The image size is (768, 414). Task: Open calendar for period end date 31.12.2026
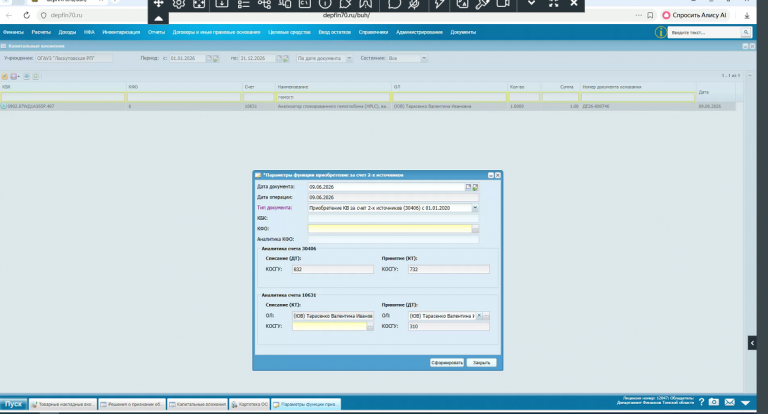point(279,58)
